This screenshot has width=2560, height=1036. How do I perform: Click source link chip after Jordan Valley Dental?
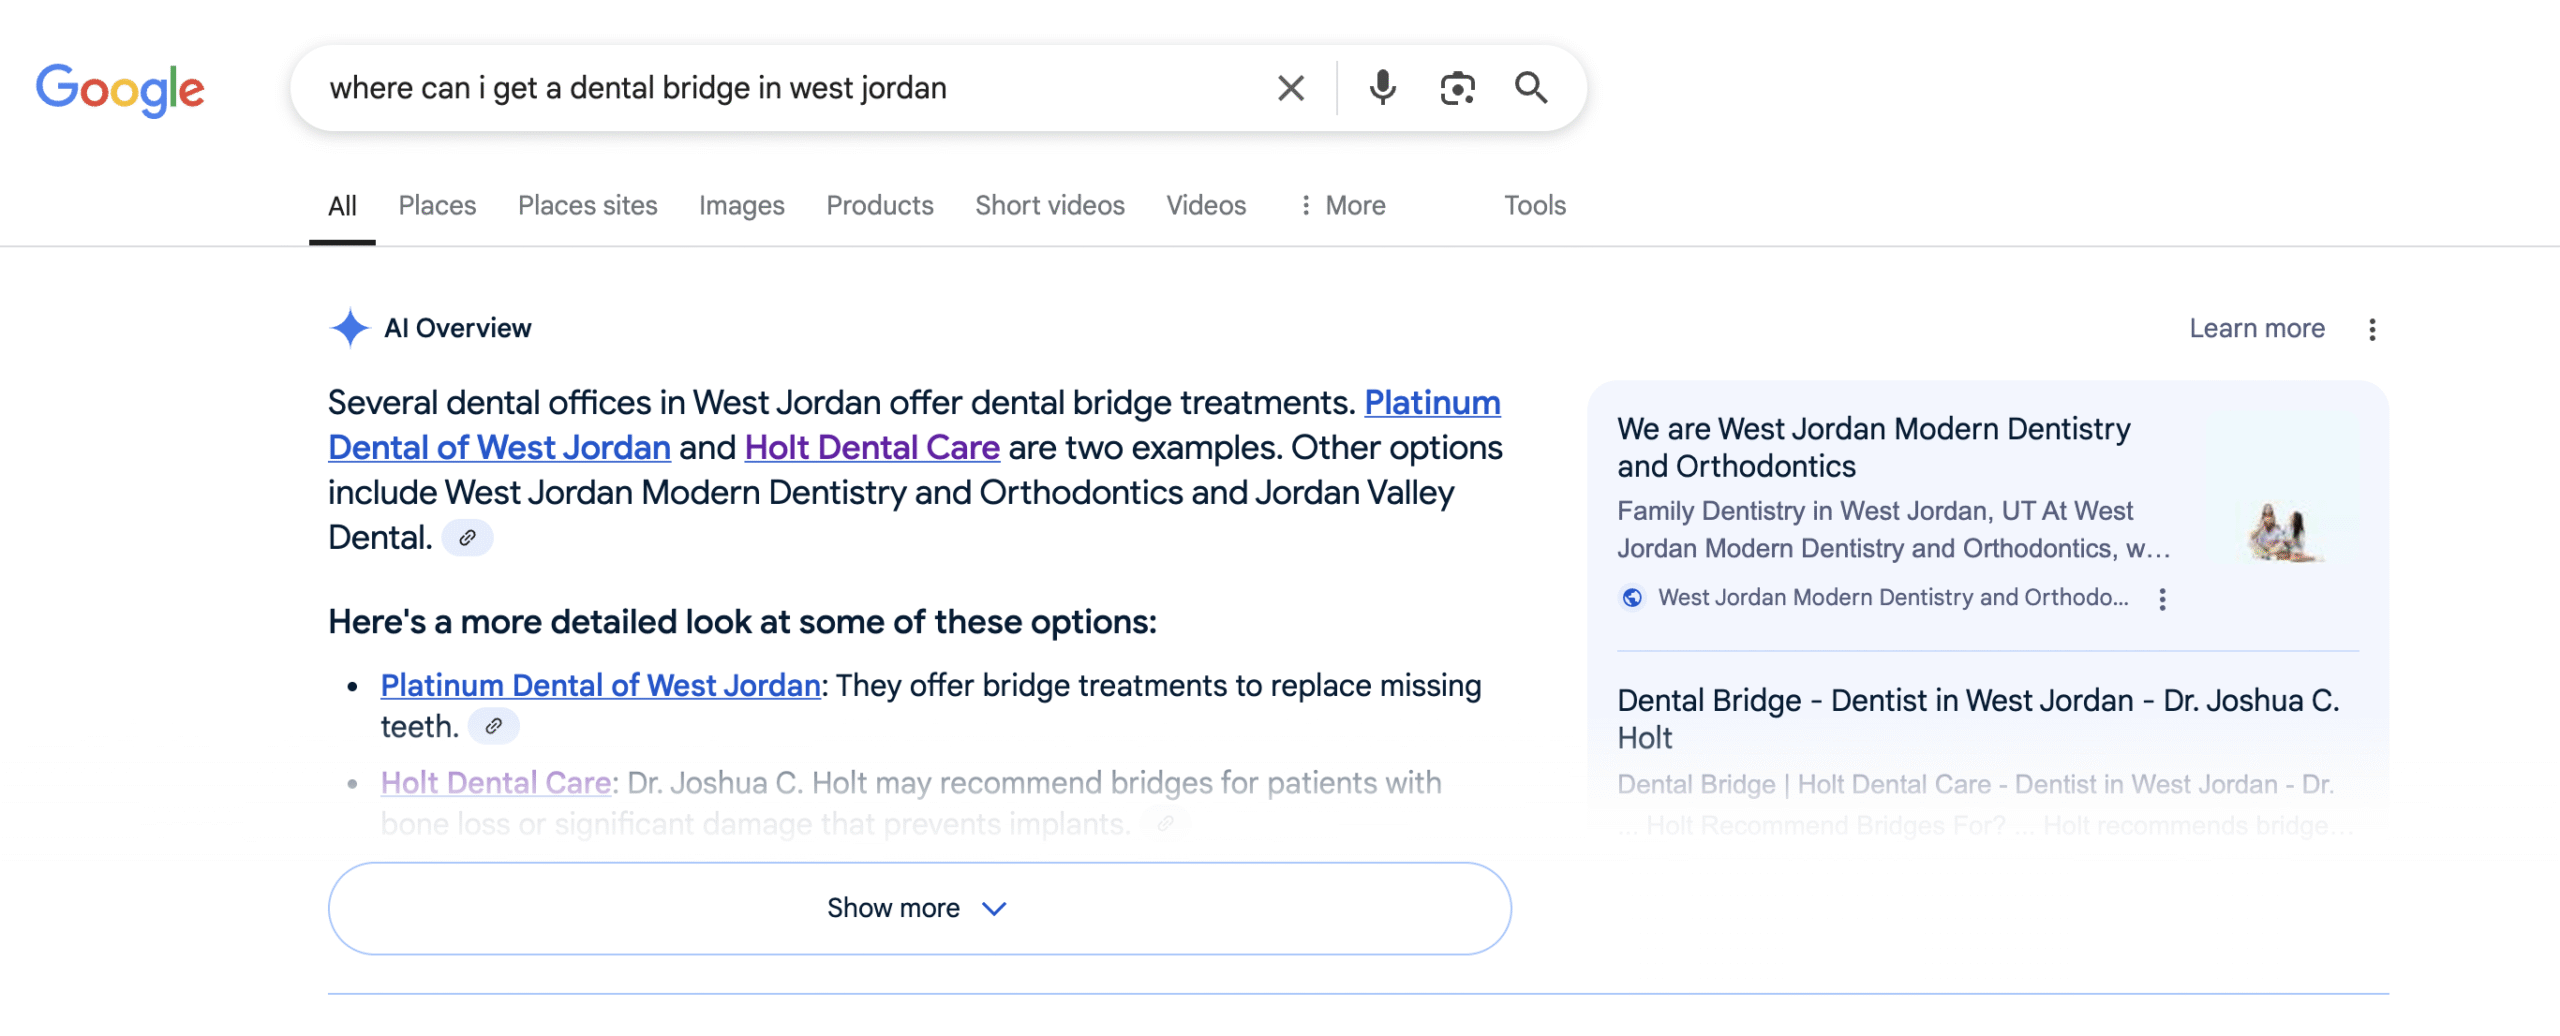pyautogui.click(x=467, y=538)
